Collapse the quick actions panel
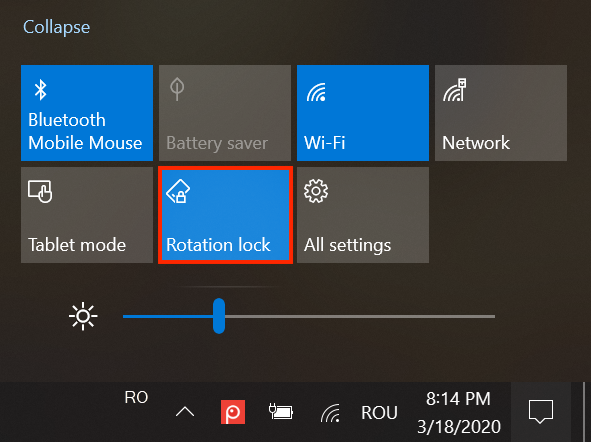591x442 pixels. [x=57, y=27]
